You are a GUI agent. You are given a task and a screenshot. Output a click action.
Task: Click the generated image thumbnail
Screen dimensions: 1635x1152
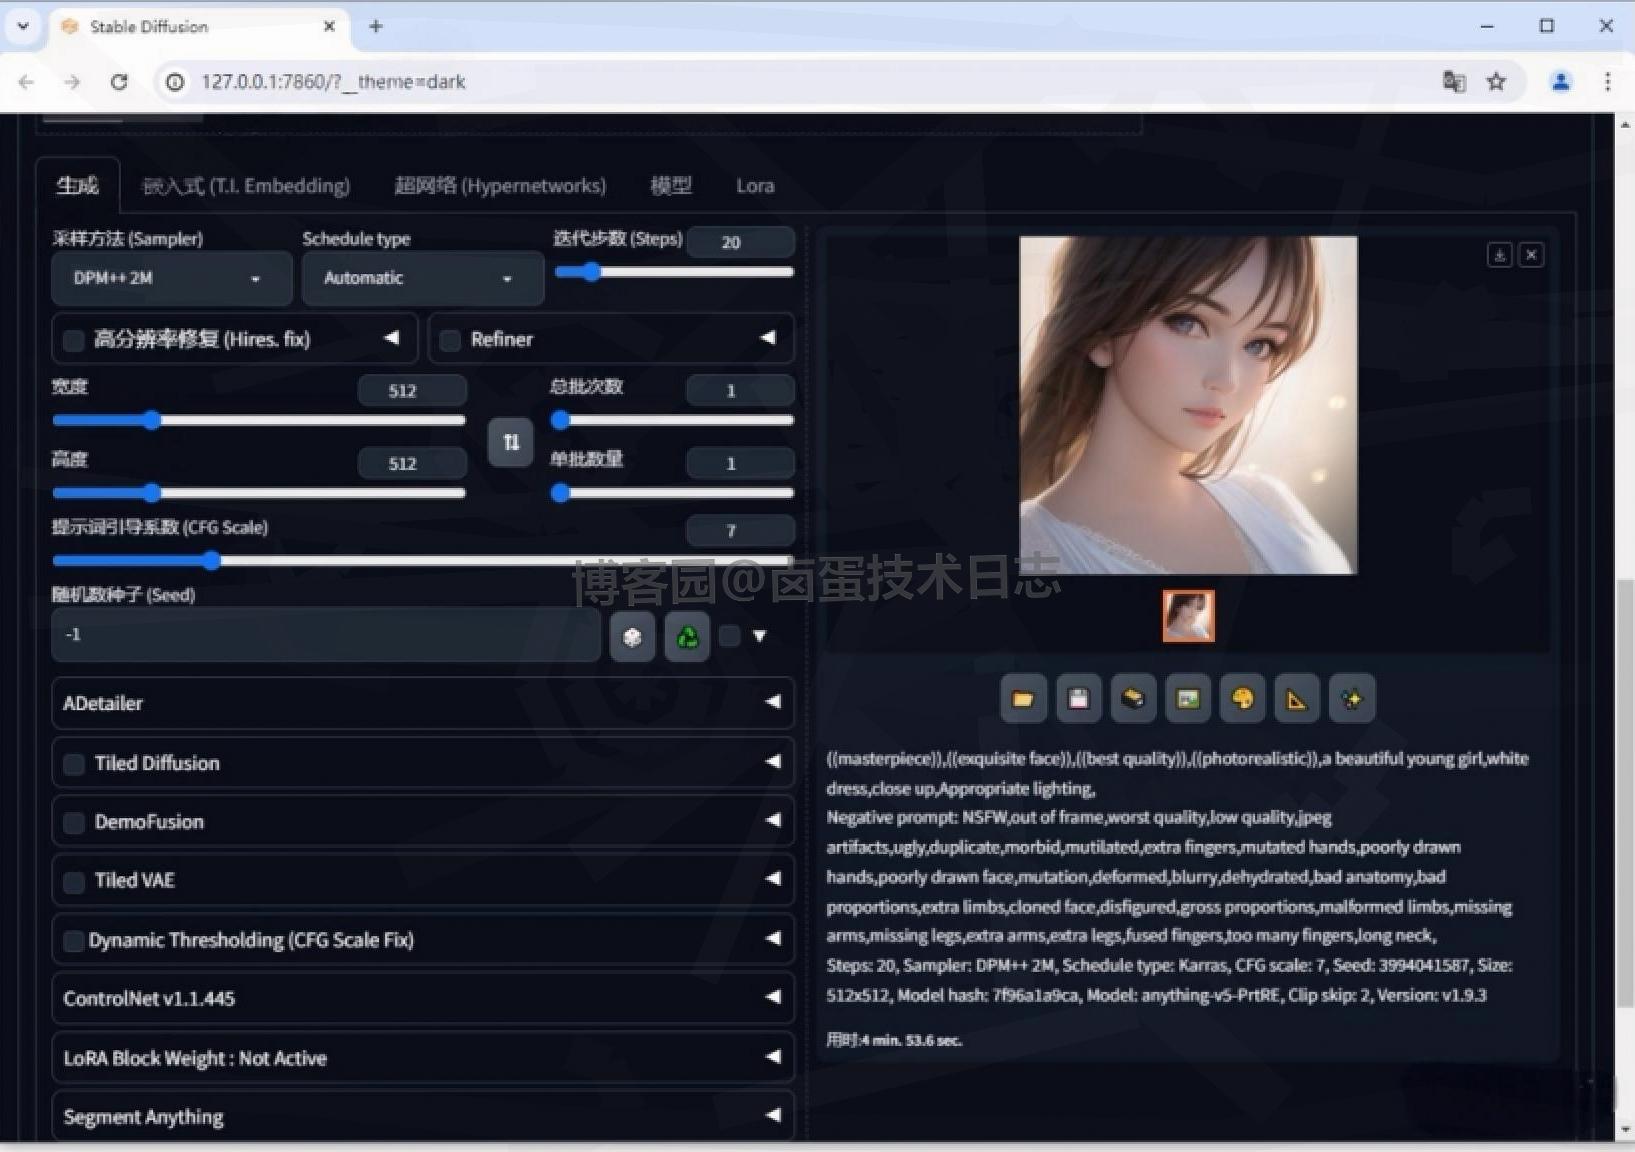[x=1188, y=615]
